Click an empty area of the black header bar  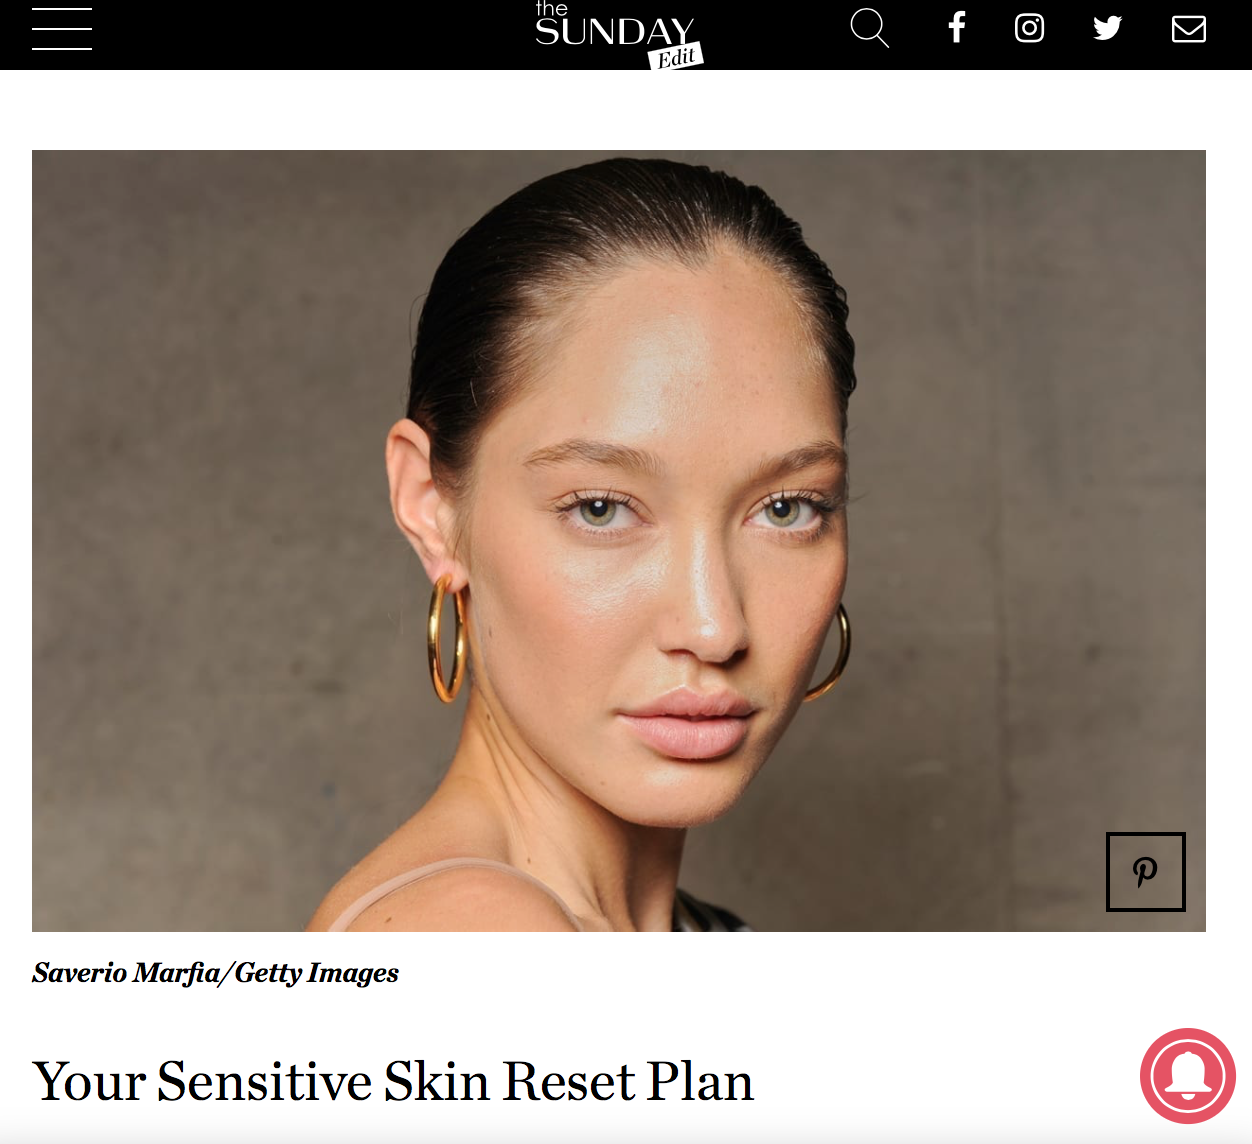click(300, 35)
